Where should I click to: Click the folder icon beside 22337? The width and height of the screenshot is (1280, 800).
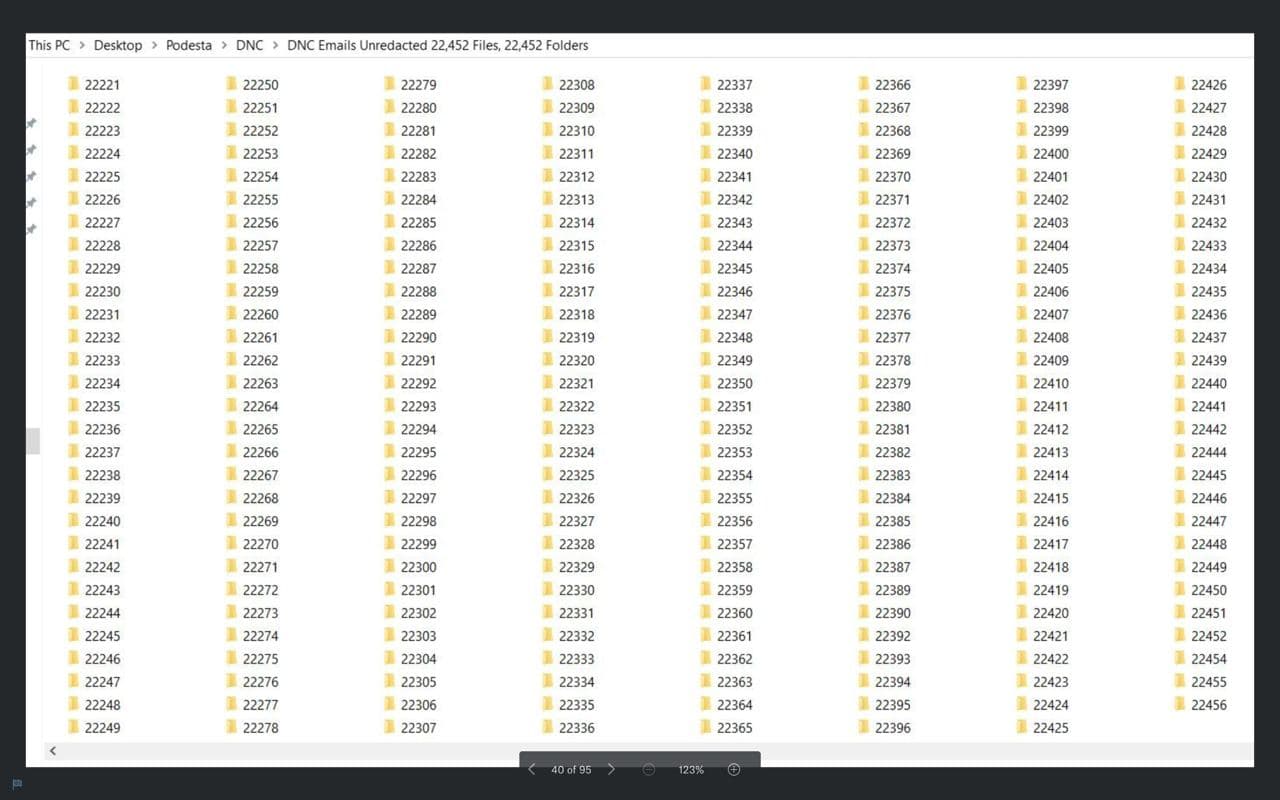705,85
